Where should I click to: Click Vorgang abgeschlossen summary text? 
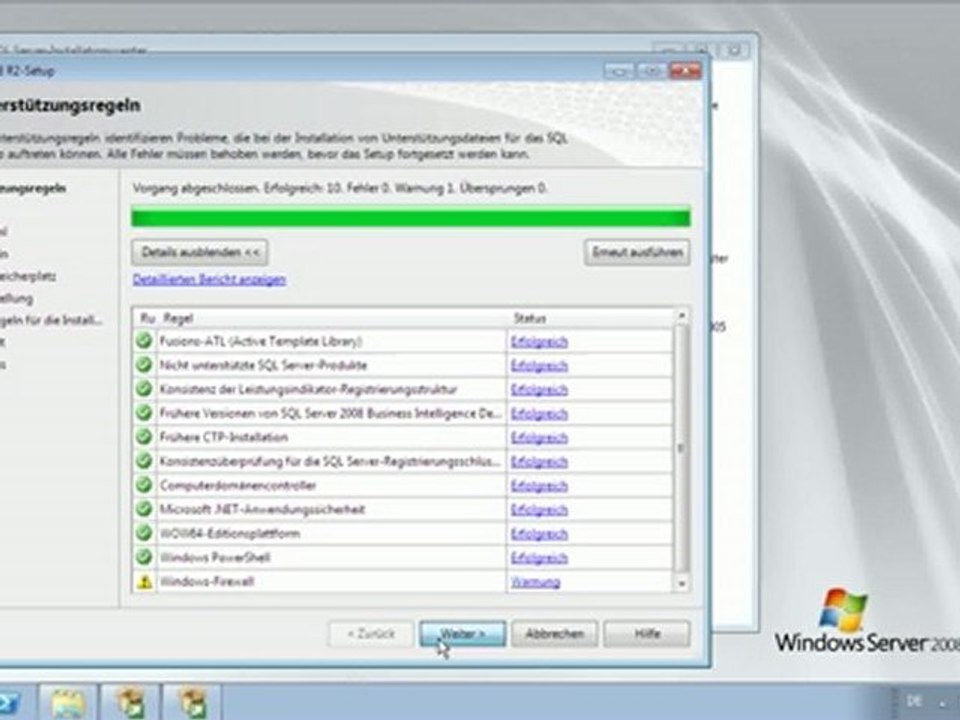(340, 189)
